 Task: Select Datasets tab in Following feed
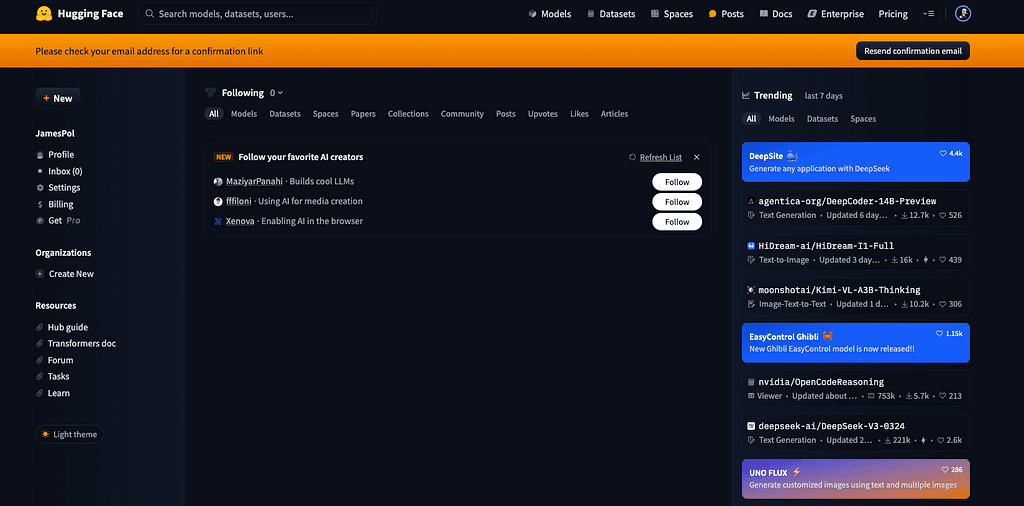pos(285,114)
